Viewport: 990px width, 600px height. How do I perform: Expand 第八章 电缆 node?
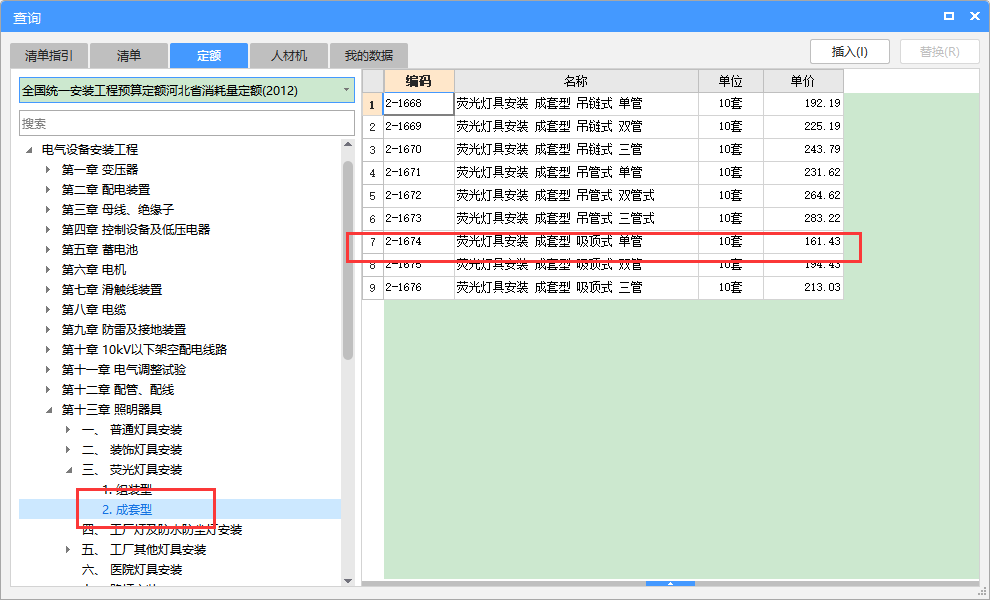click(x=48, y=309)
